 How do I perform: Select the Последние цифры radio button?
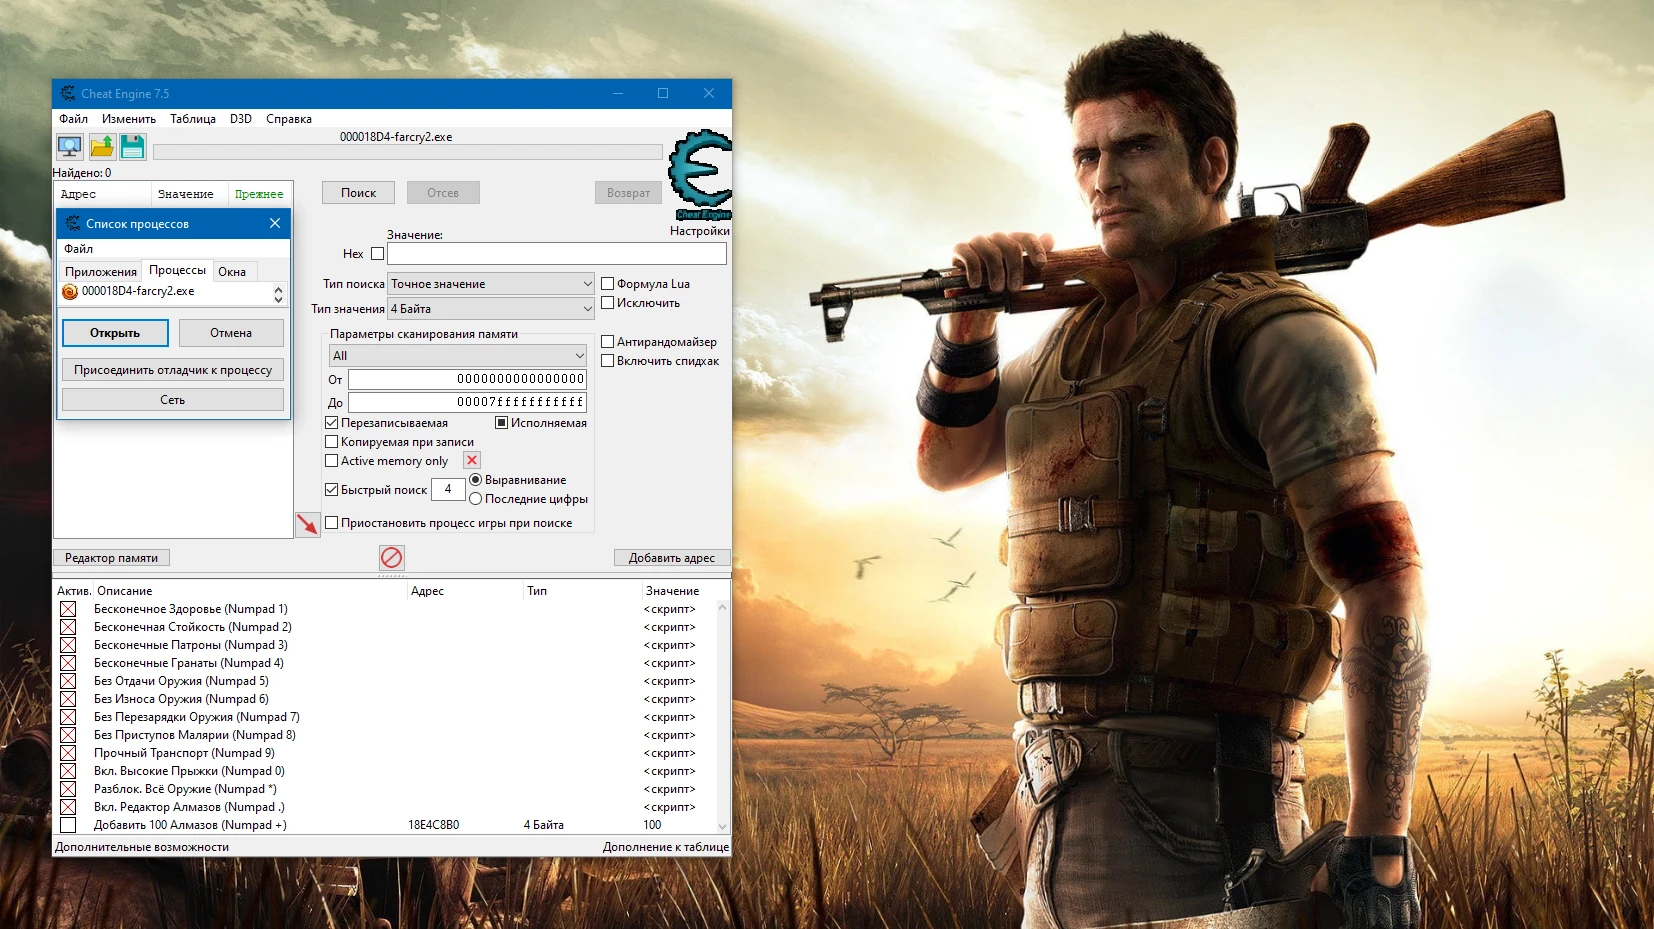(x=476, y=498)
